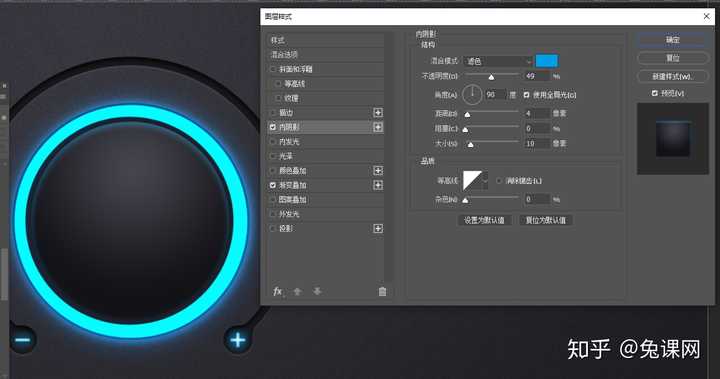Viewport: 720px width, 379px height.
Task: Close the Layer Style dialog with X
Action: [706, 16]
